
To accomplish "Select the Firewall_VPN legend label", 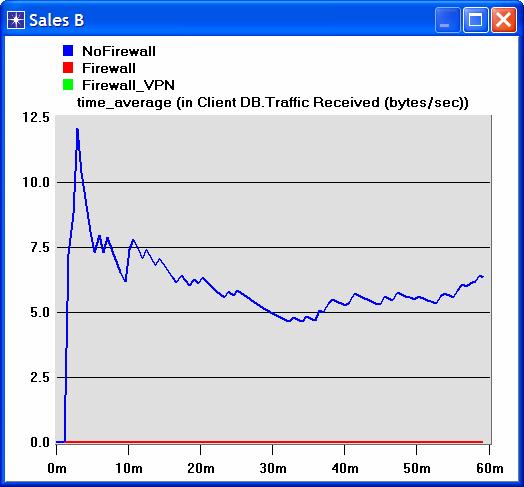I will (x=129, y=86).
